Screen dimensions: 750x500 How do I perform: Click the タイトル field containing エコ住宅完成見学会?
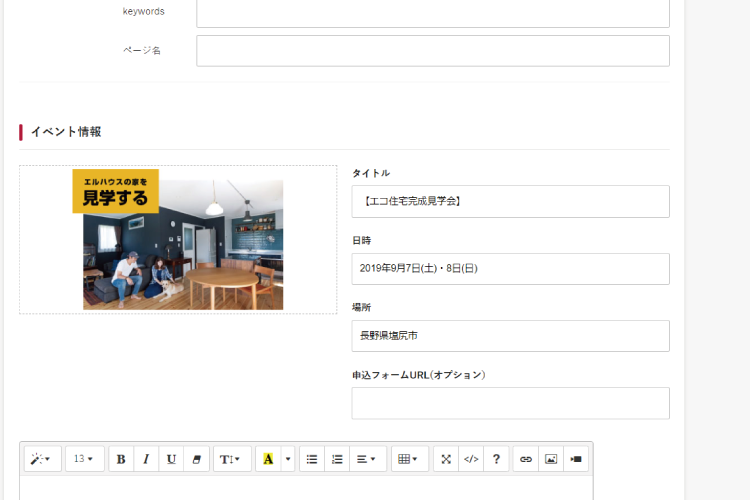click(510, 201)
